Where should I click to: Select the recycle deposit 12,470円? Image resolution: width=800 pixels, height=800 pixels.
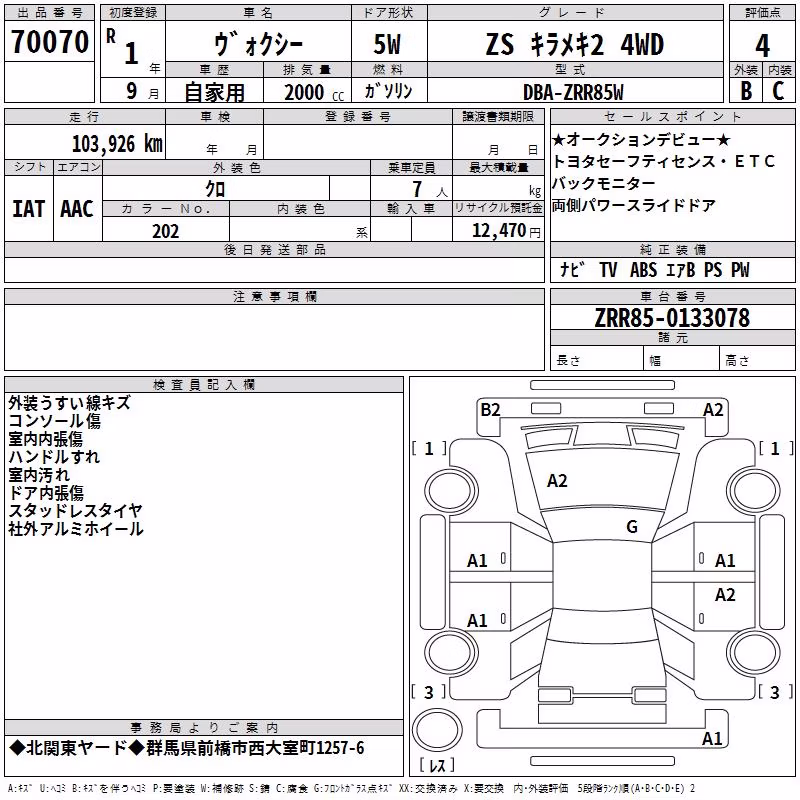[506, 231]
